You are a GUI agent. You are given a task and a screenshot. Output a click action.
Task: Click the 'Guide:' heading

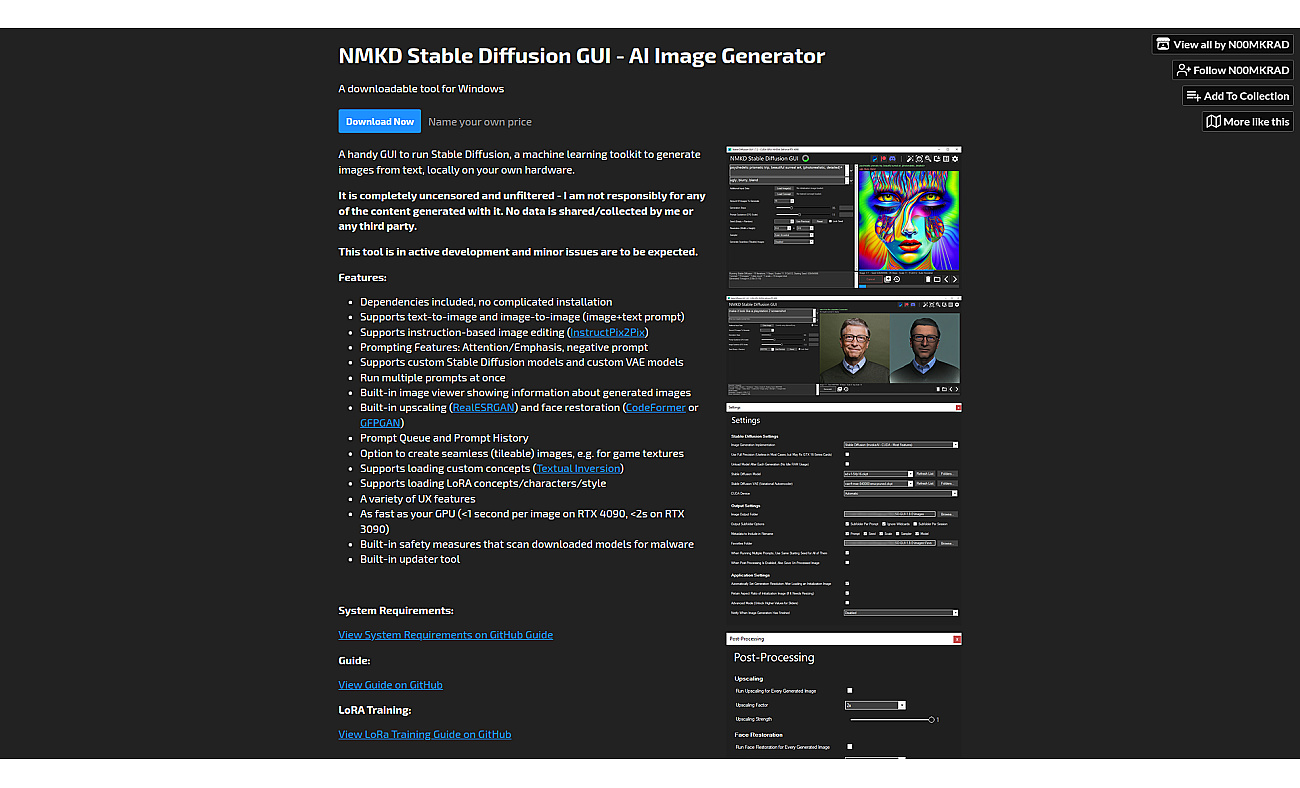(355, 660)
